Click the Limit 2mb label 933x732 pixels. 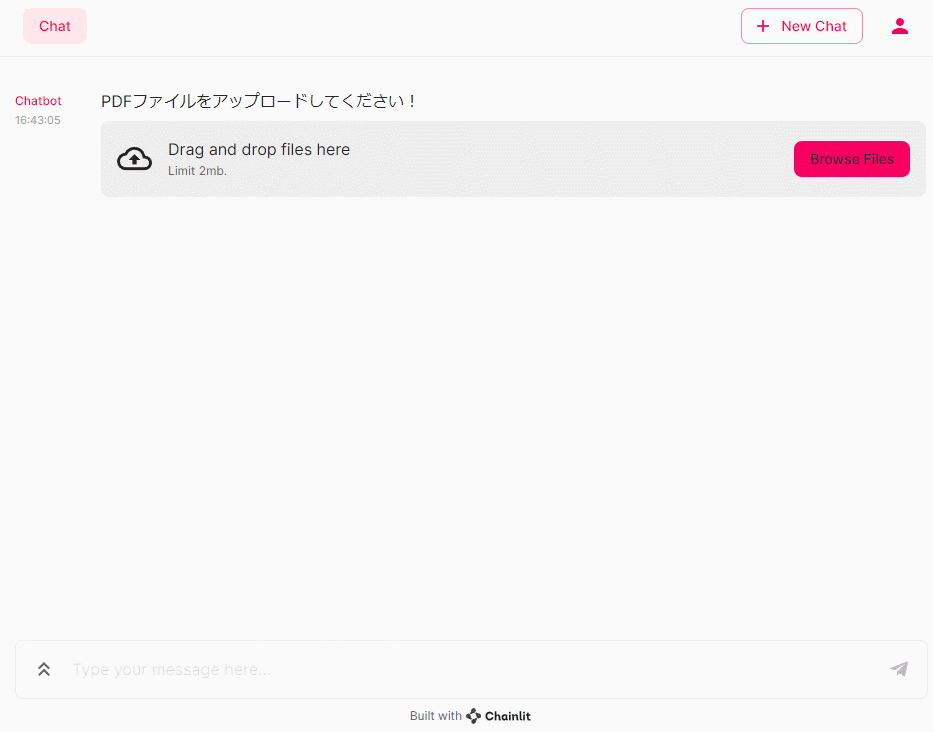(197, 171)
